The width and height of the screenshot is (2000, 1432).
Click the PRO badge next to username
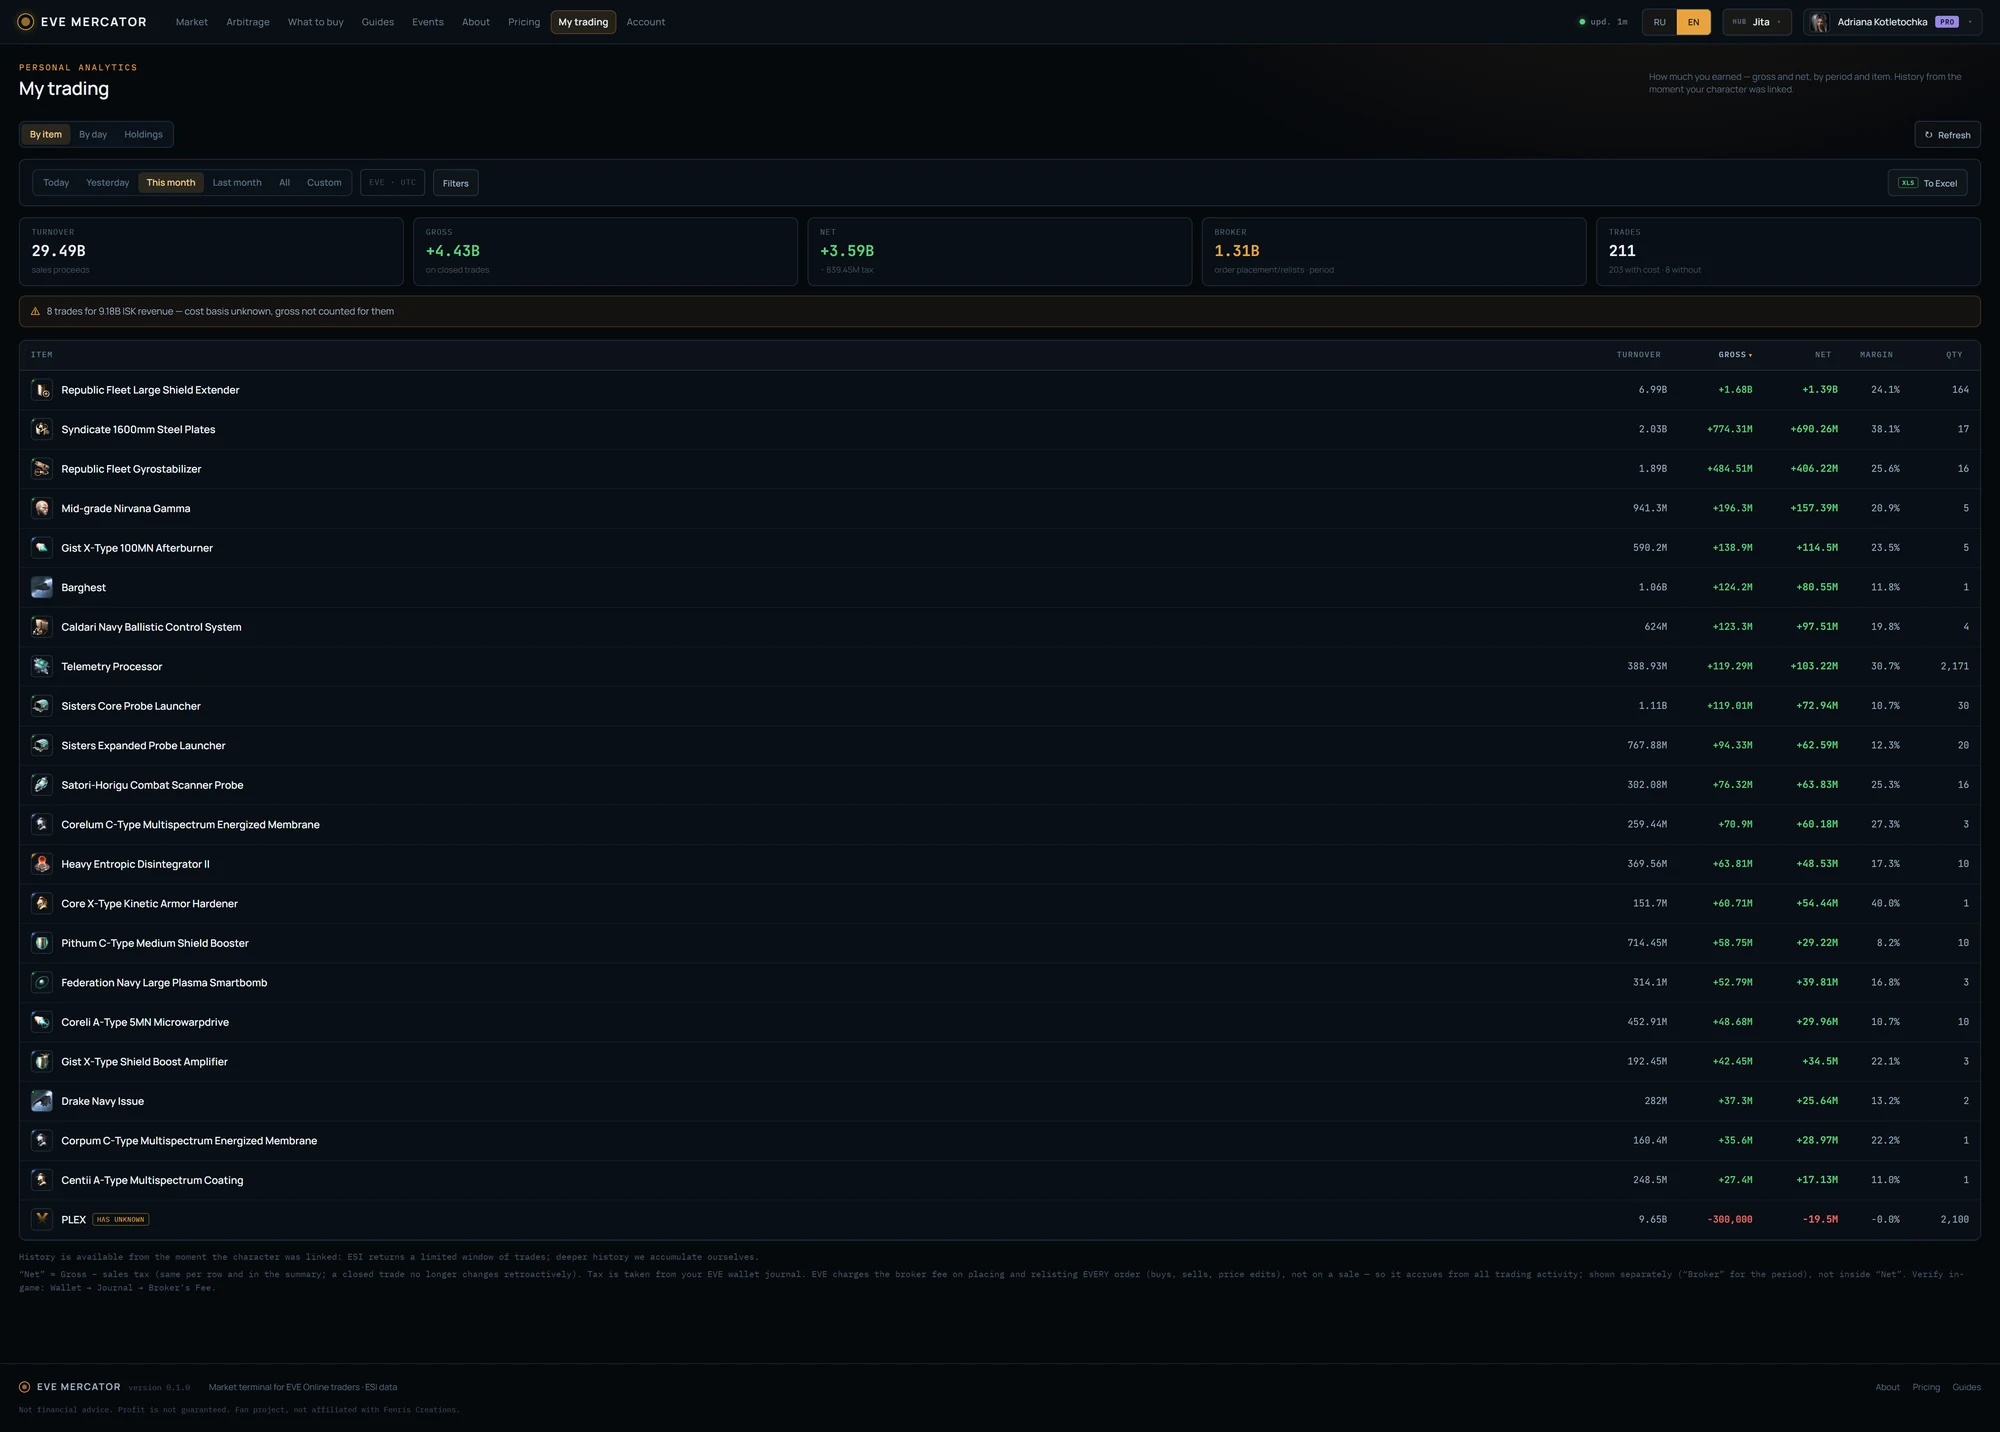click(1946, 22)
